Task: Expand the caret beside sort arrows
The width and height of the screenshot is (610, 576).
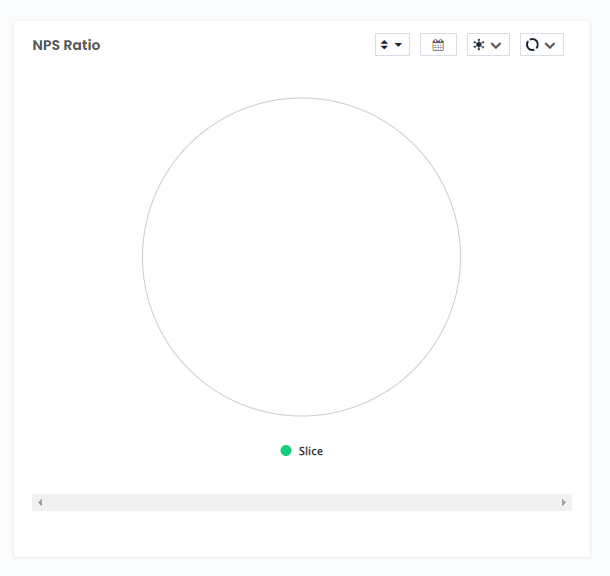Action: pyautogui.click(x=399, y=45)
